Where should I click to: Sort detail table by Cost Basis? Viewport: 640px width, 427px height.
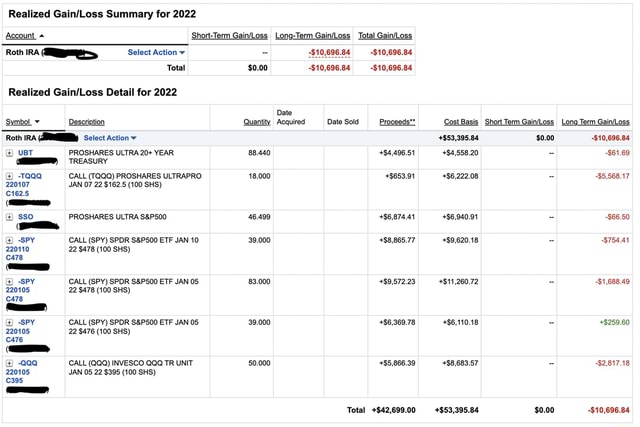[x=461, y=122]
